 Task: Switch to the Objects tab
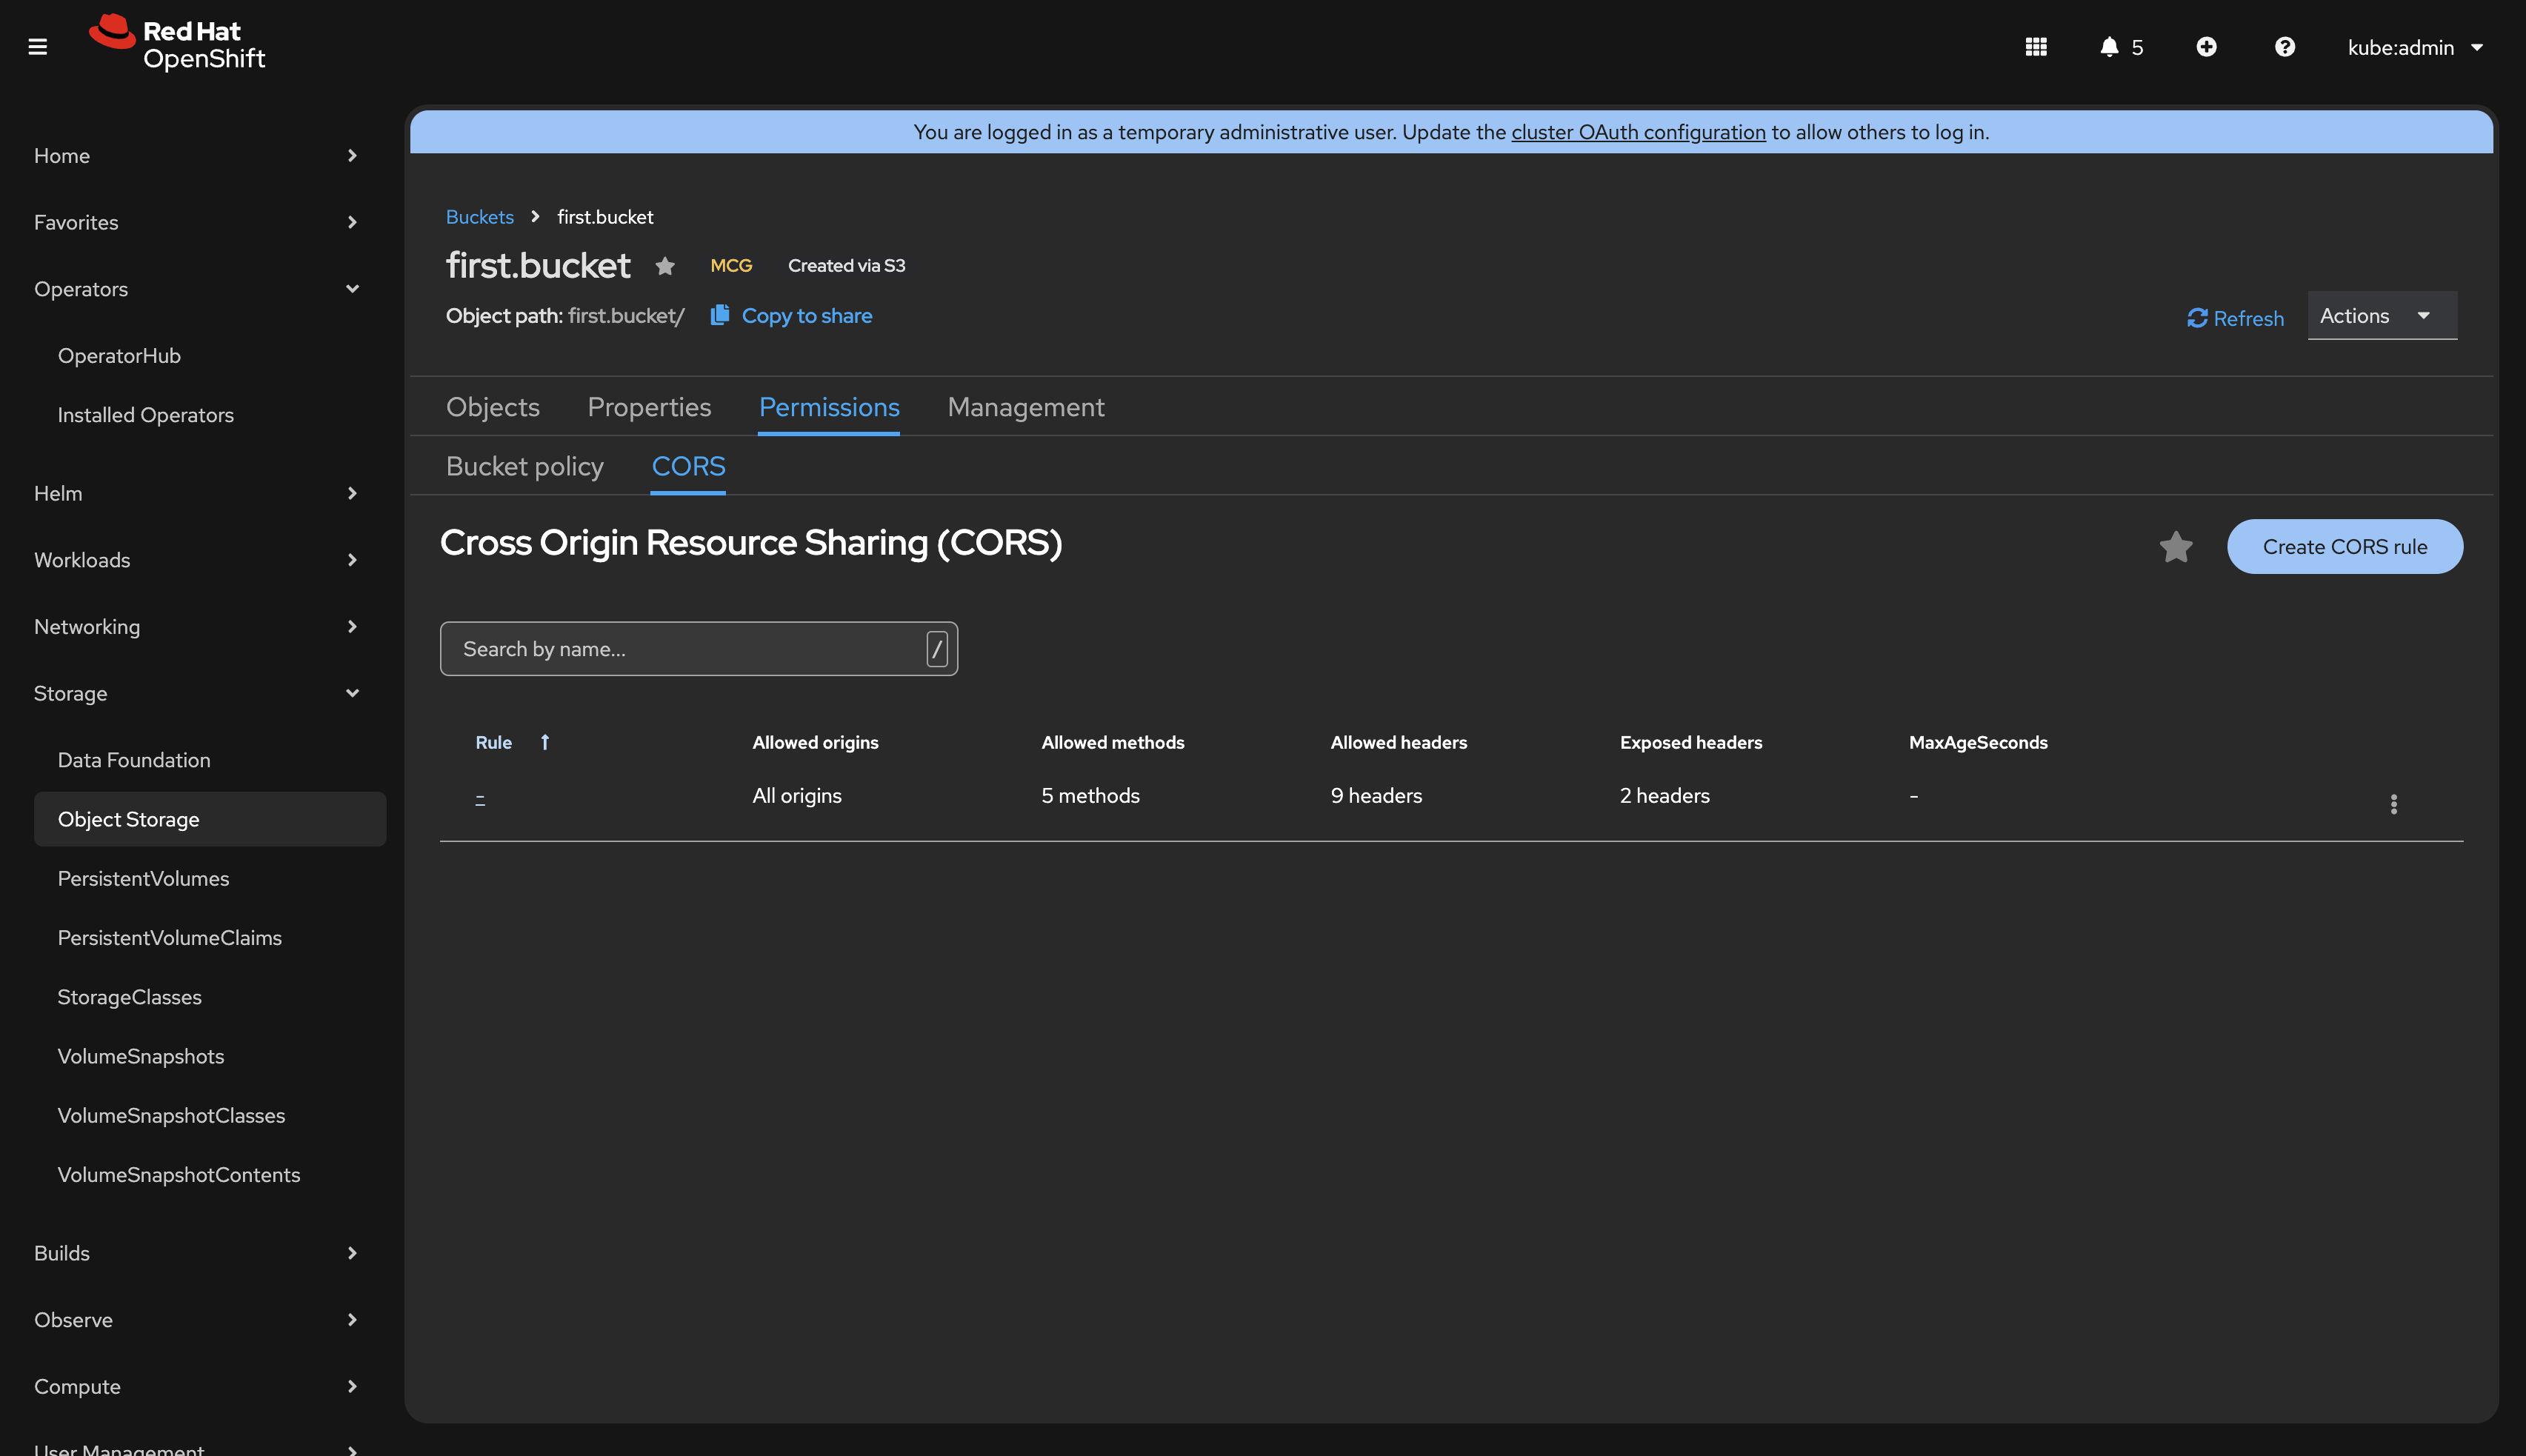(492, 407)
